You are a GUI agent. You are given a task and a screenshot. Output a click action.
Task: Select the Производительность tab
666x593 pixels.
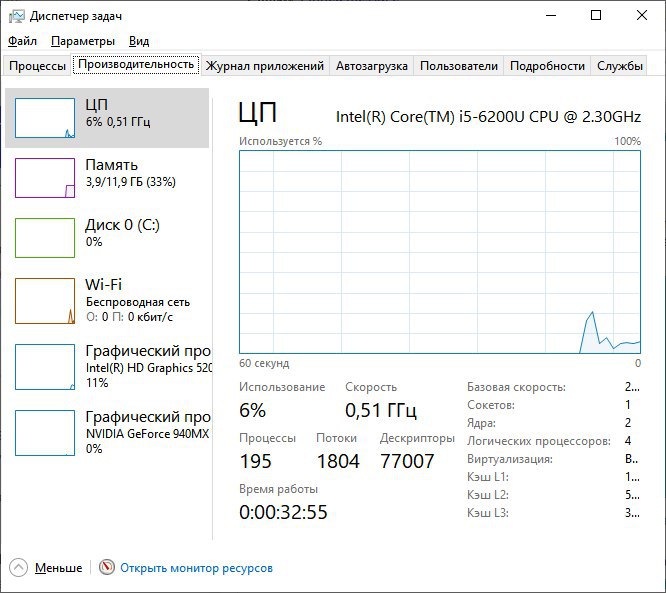[x=136, y=64]
